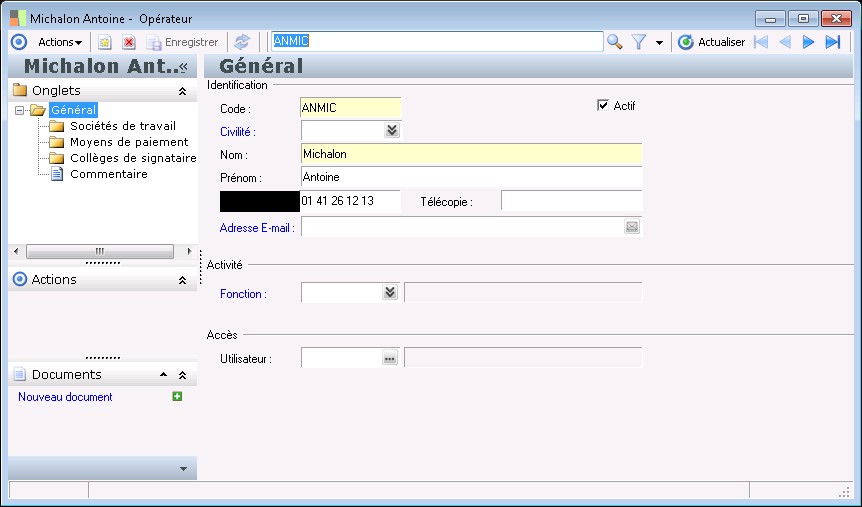Image resolution: width=862 pixels, height=507 pixels.
Task: Click the new record icon in toolbar
Action: pos(104,42)
